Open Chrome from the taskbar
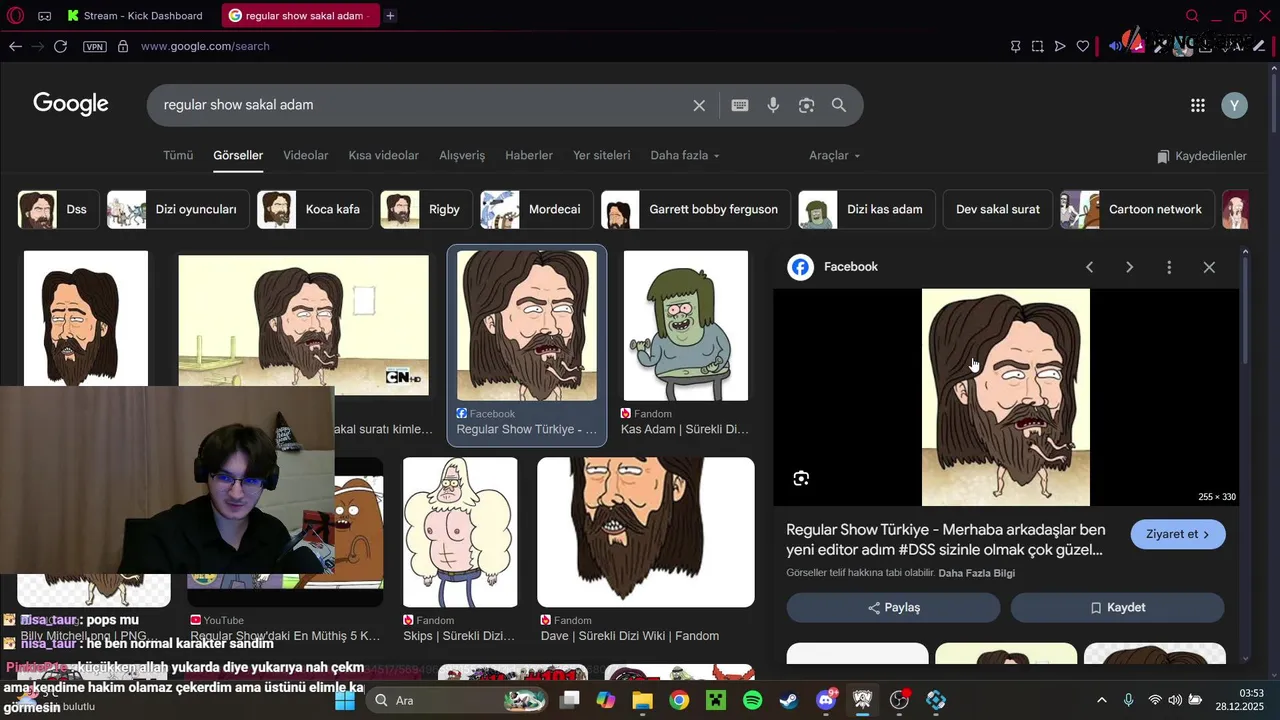This screenshot has height=720, width=1280. click(x=679, y=700)
